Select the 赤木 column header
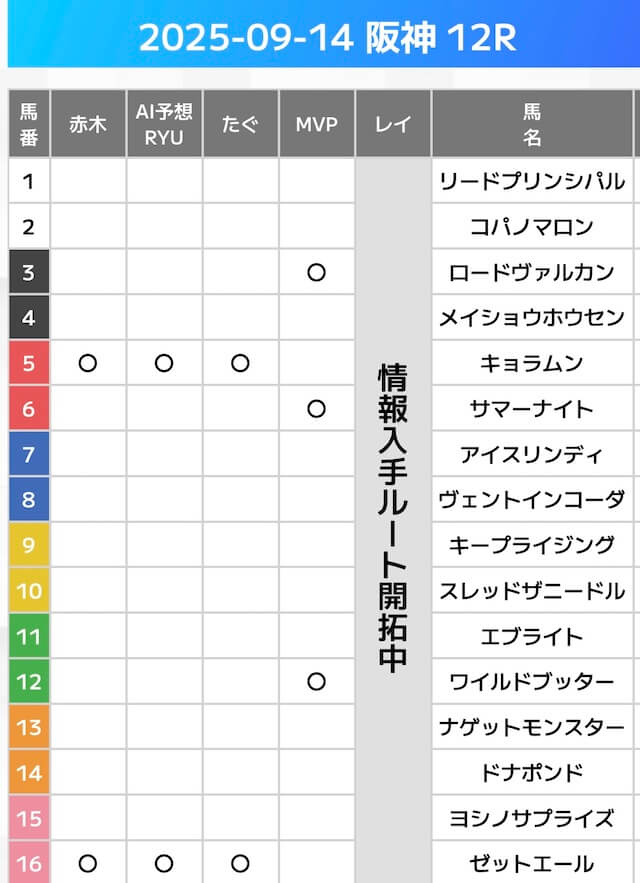 point(88,124)
